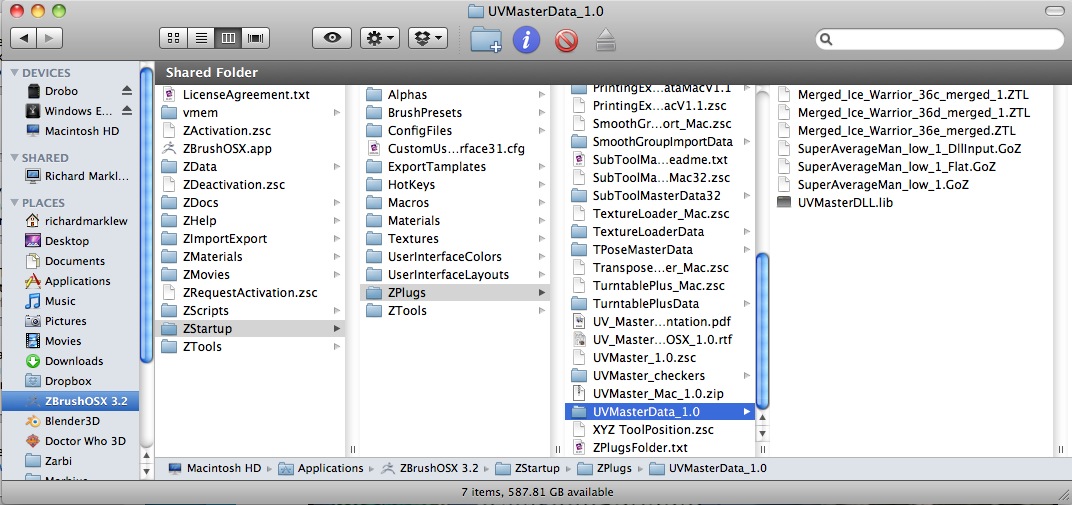Click the Eject icon in toolbar
The width and height of the screenshot is (1072, 505).
point(606,40)
